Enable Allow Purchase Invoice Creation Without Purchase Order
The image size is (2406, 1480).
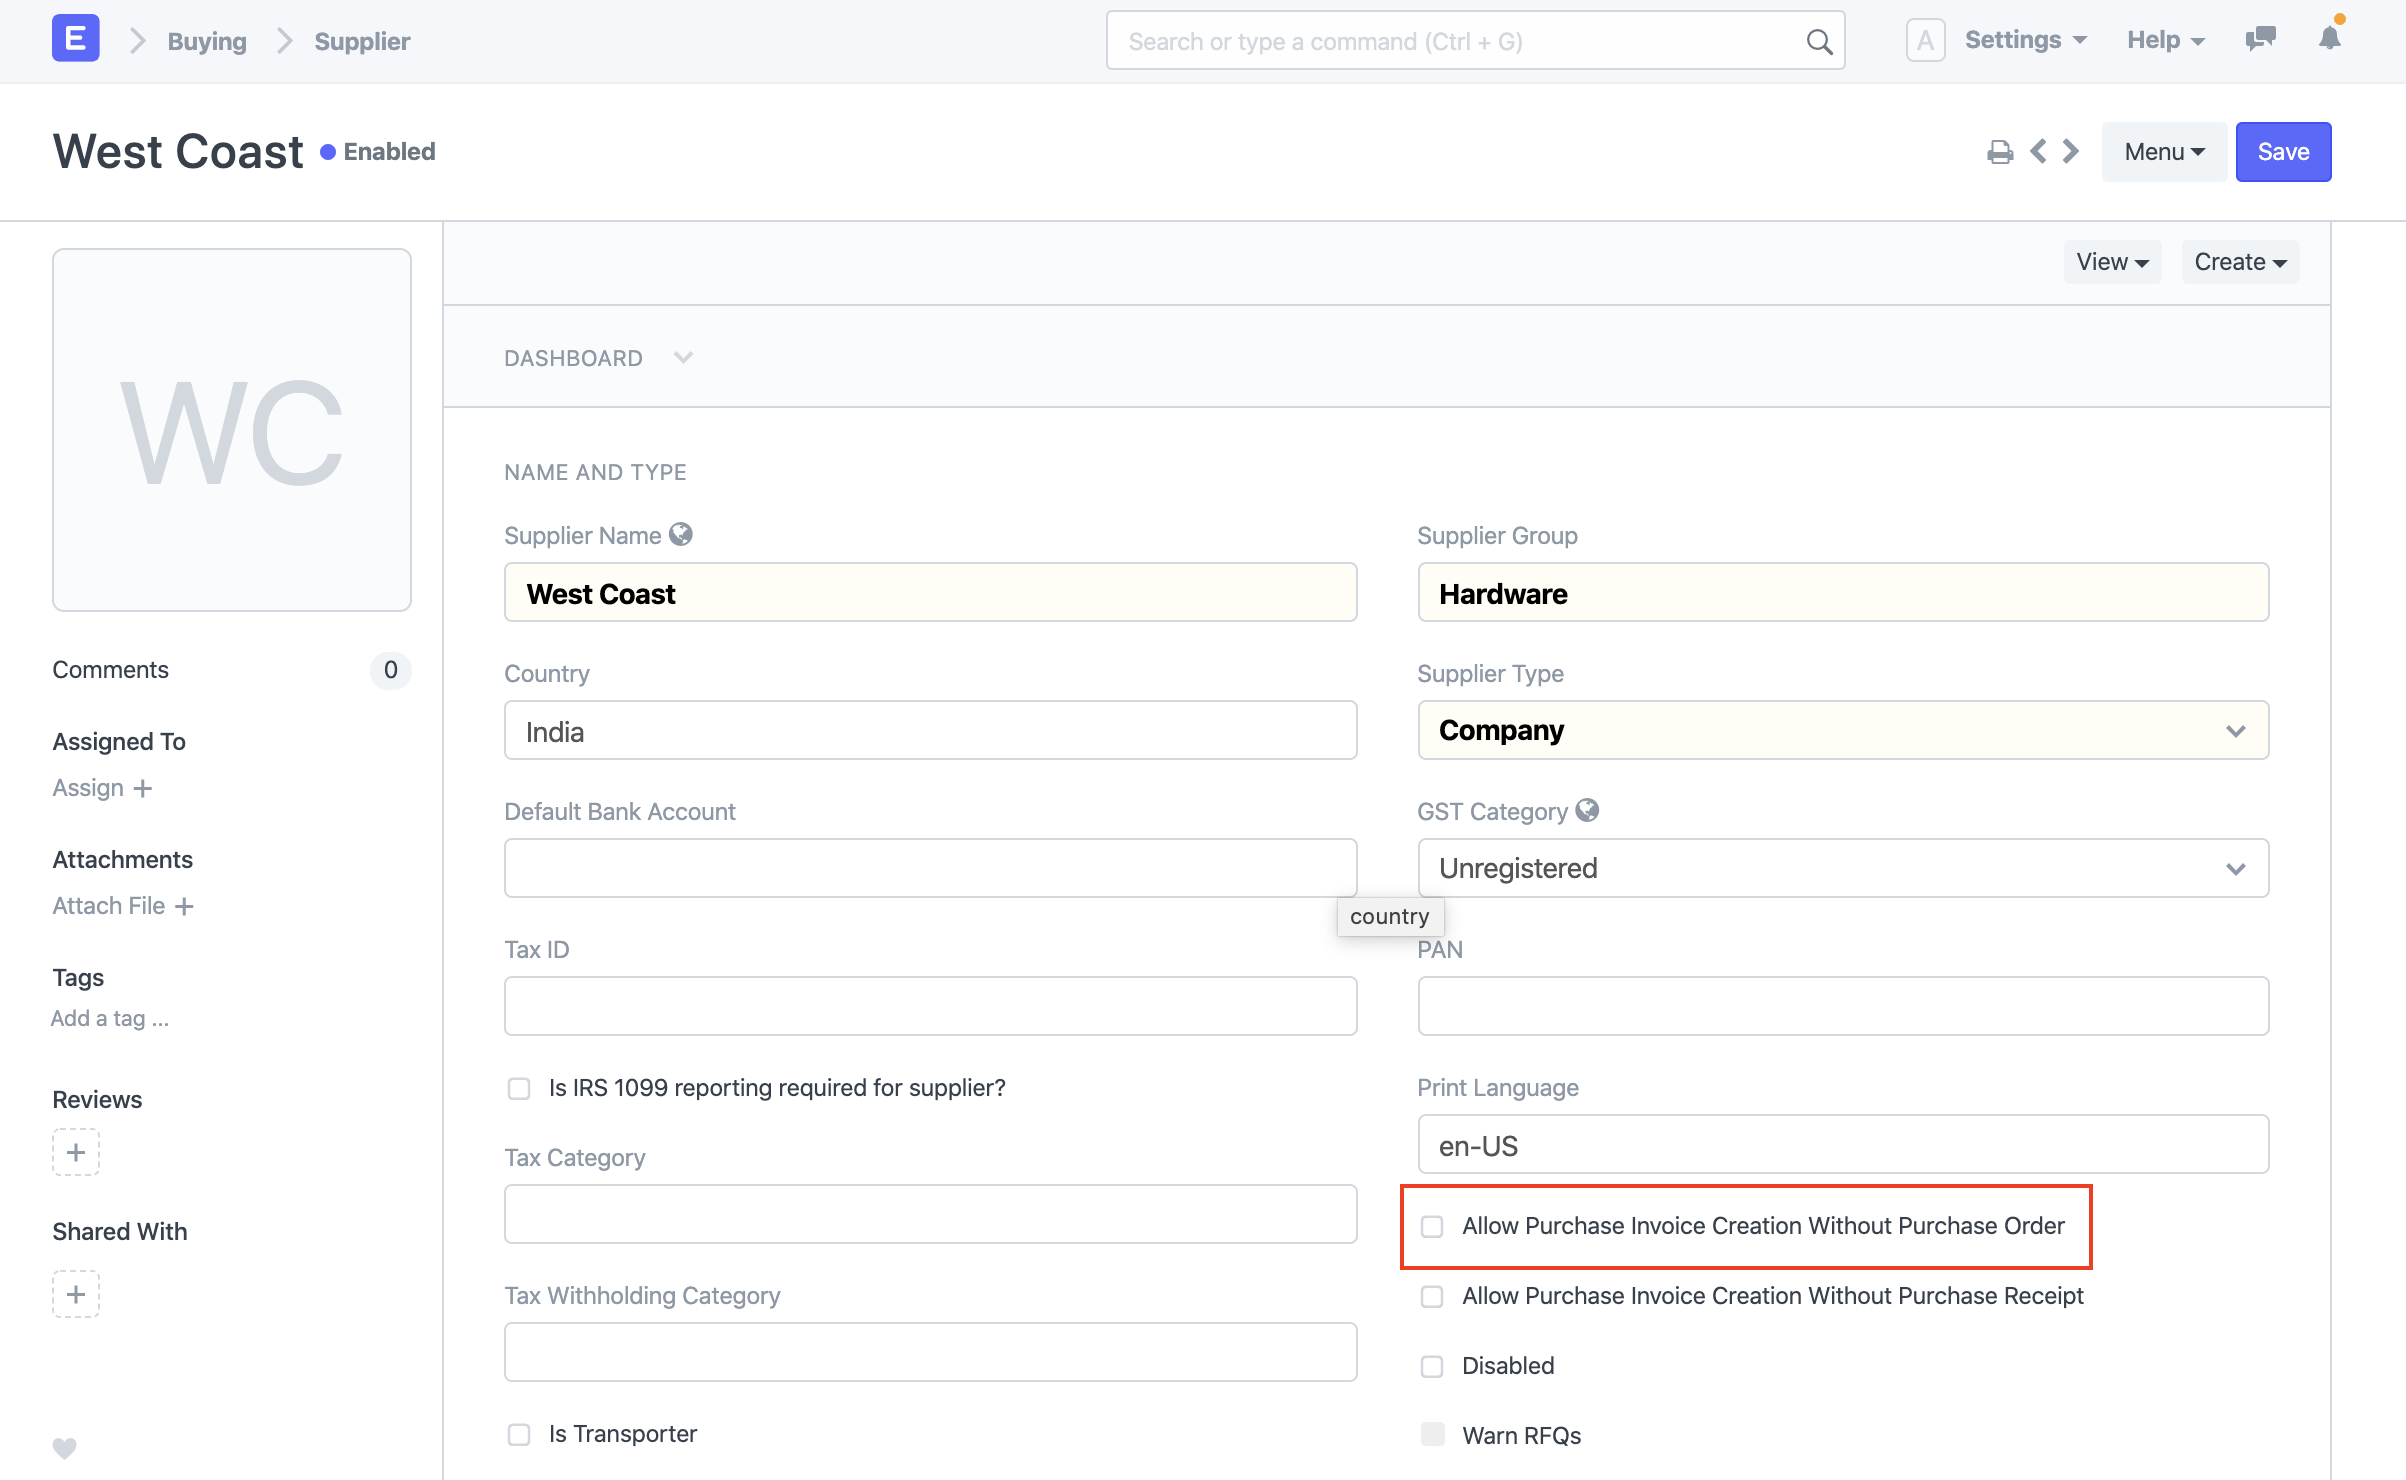(x=1432, y=1226)
